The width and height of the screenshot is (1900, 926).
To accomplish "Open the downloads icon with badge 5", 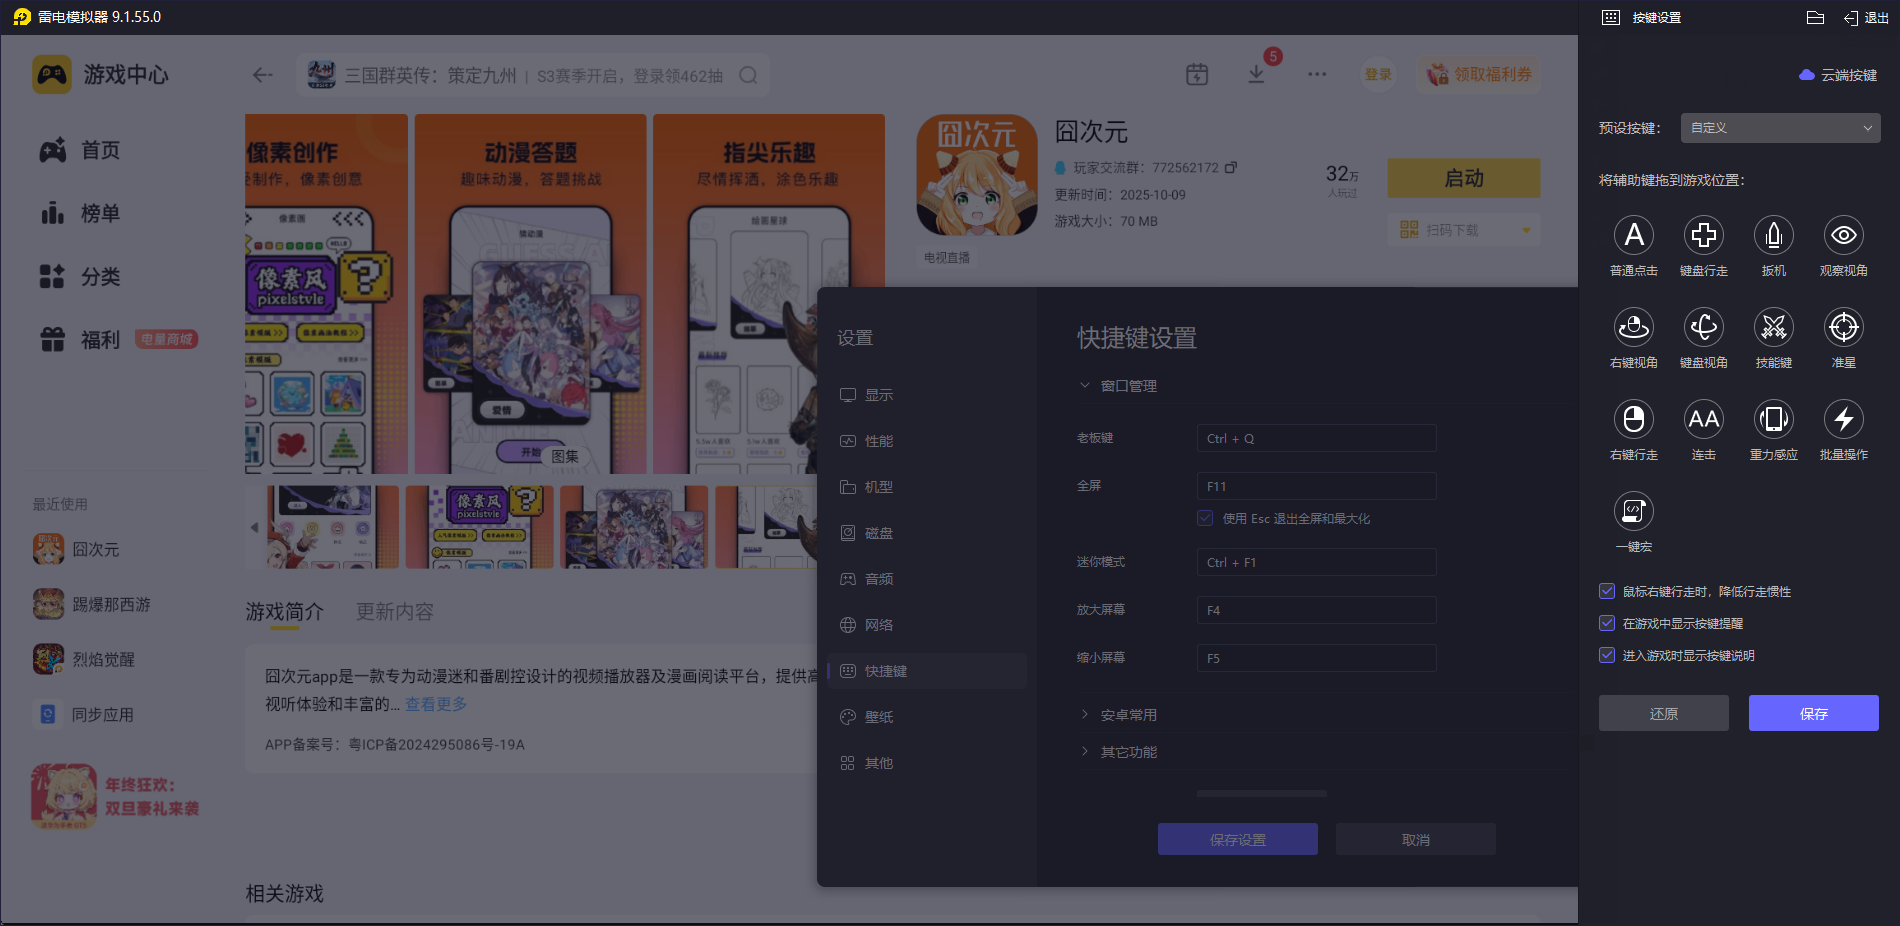I will tap(1257, 74).
